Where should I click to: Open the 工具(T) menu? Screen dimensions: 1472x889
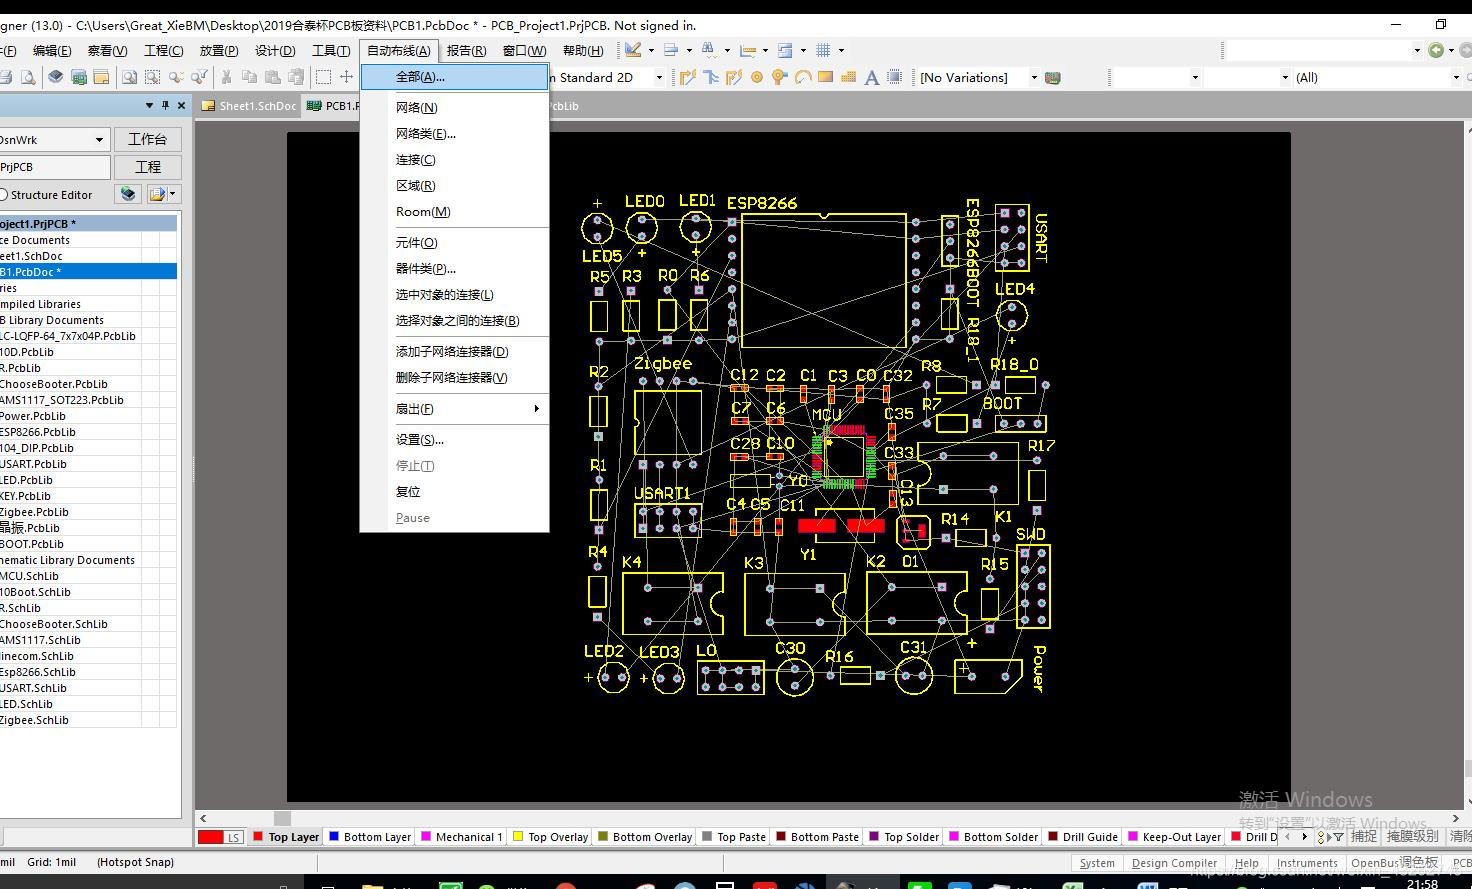coord(331,50)
